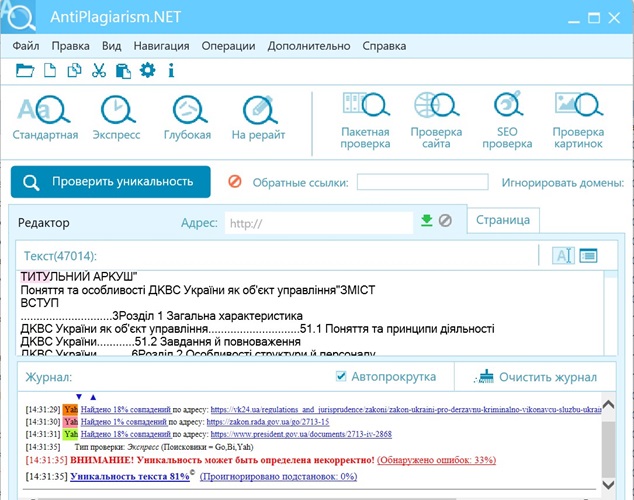This screenshot has width=634, height=500.
Task: Switch to the Страница tab
Action: pos(503,220)
